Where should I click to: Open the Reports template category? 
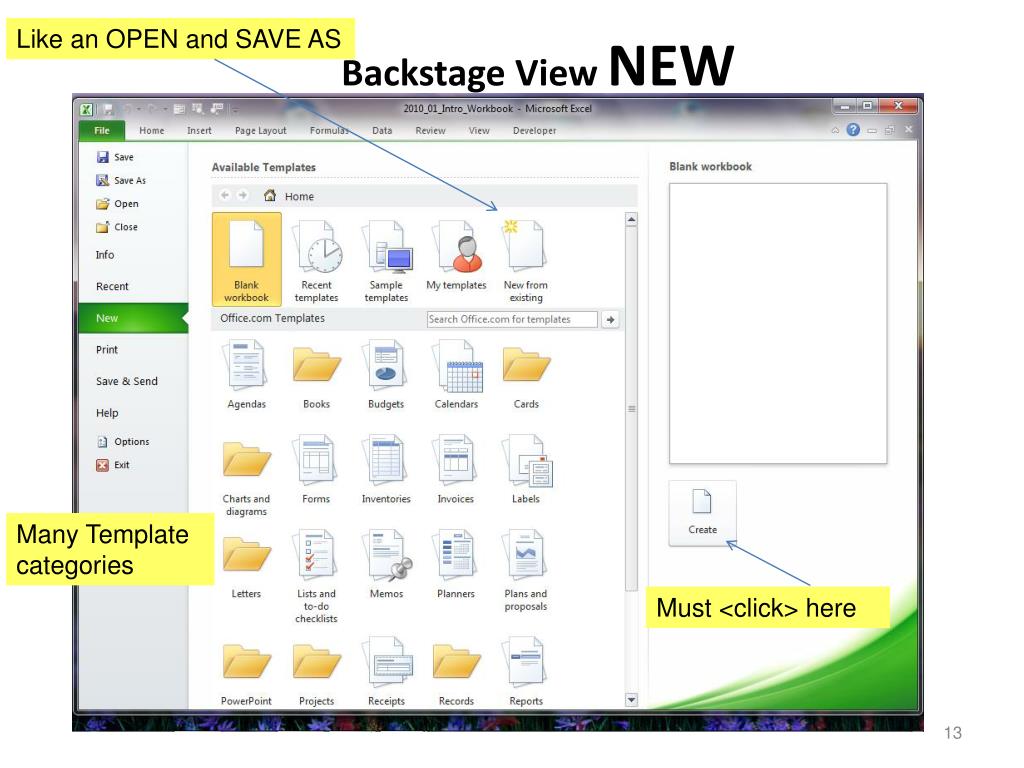pos(526,672)
